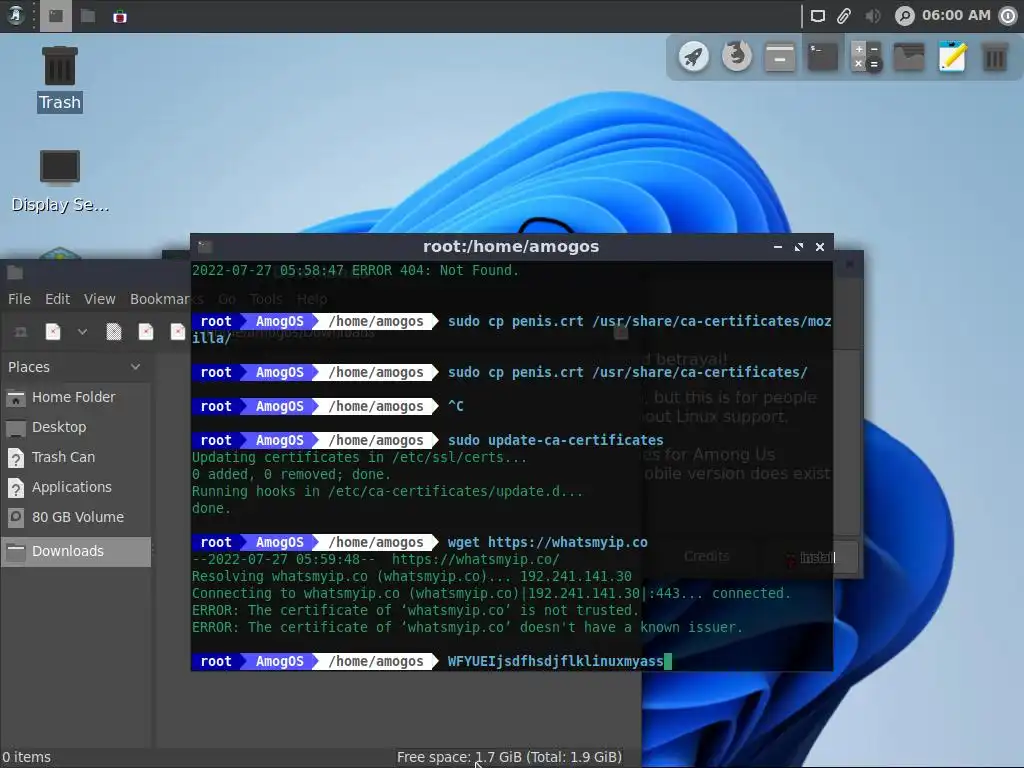
Task: Select Downloads in Places sidebar
Action: pos(76,551)
